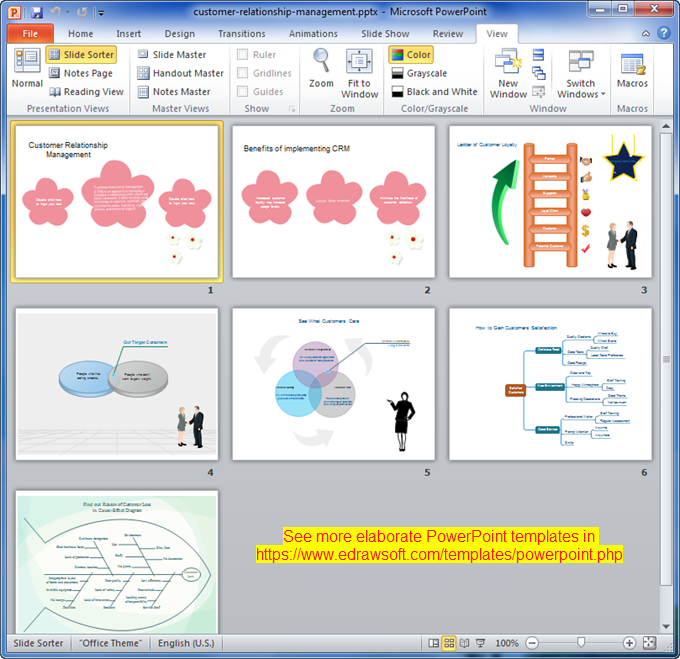Click the edrawsoft templates URL text
680x659 pixels.
(439, 555)
